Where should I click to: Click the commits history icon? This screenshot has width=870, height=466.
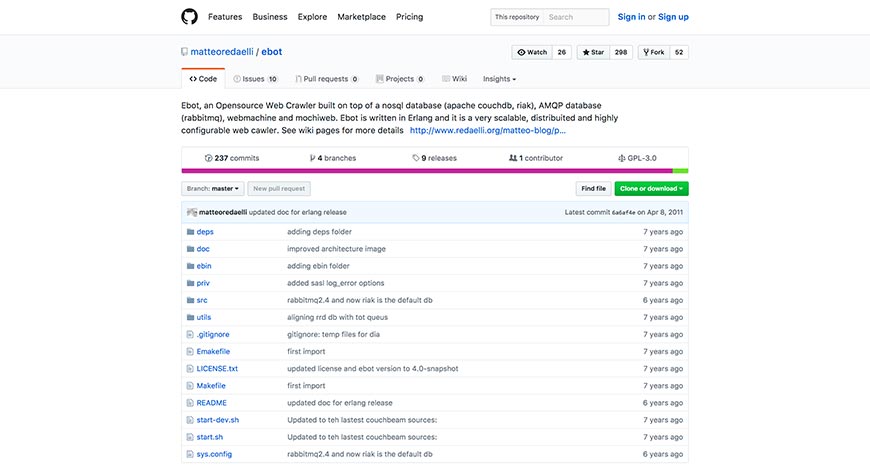[208, 158]
